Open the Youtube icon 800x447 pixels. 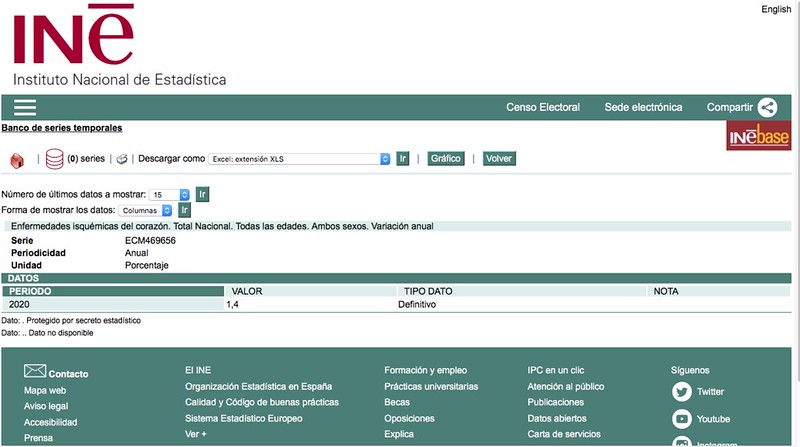tap(682, 419)
